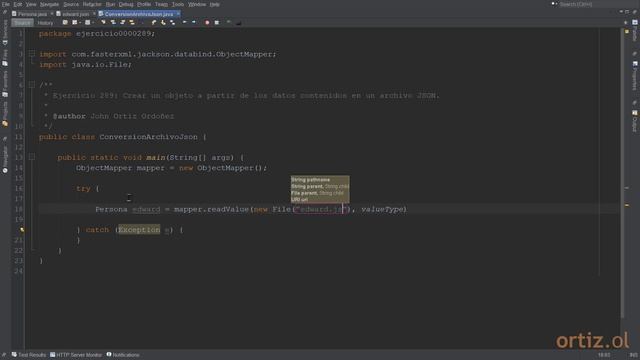Collapse the import block fold marker
Screen dimensions: 640x360
[x=32, y=54]
